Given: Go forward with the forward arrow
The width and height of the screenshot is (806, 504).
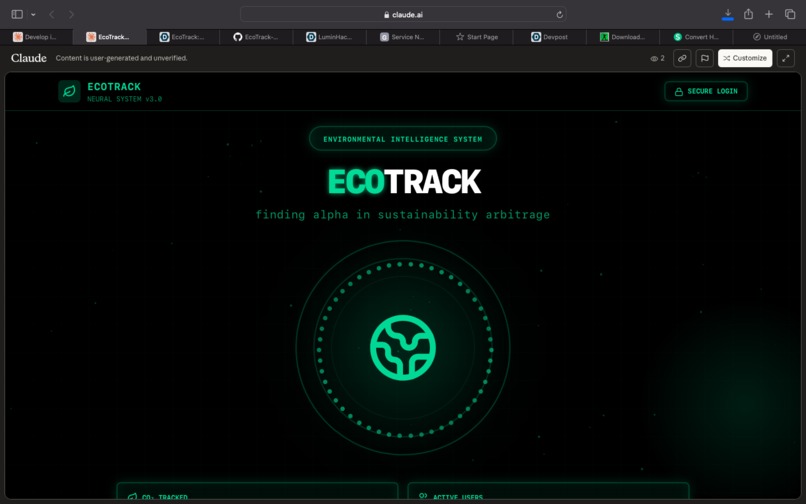Looking at the screenshot, I should tap(71, 14).
